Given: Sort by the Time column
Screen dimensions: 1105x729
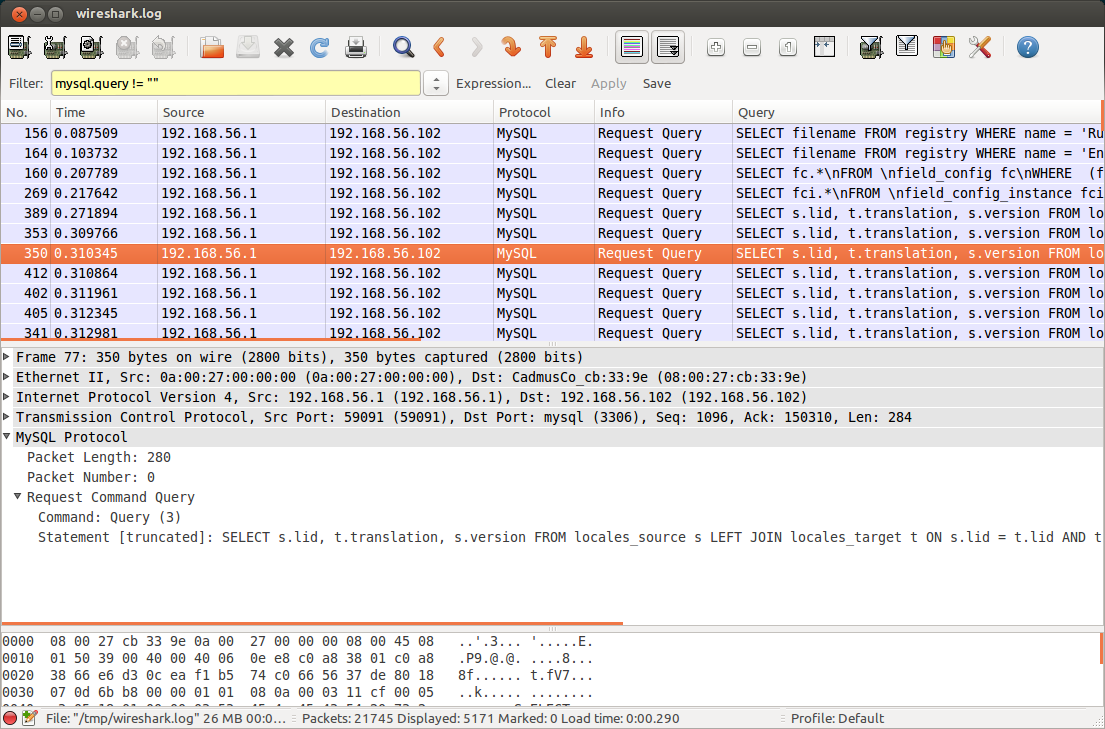Looking at the screenshot, I should [104, 112].
